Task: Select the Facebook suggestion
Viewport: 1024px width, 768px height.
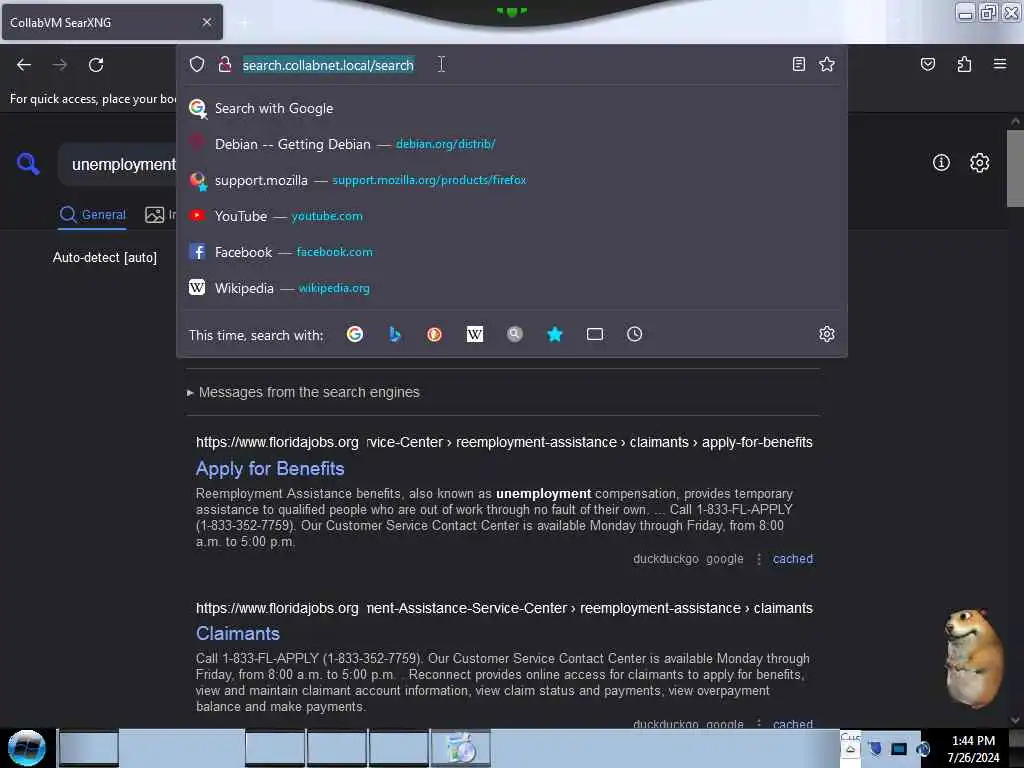Action: [x=512, y=252]
